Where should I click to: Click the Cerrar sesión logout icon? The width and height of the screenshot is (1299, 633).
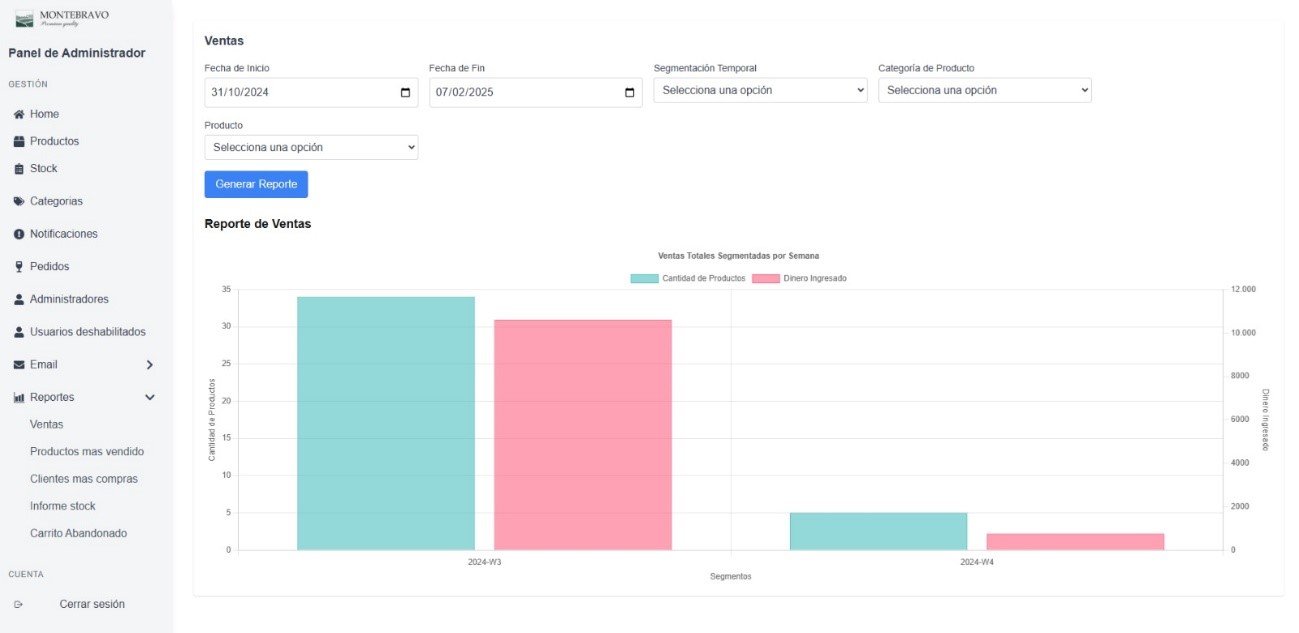pos(18,604)
